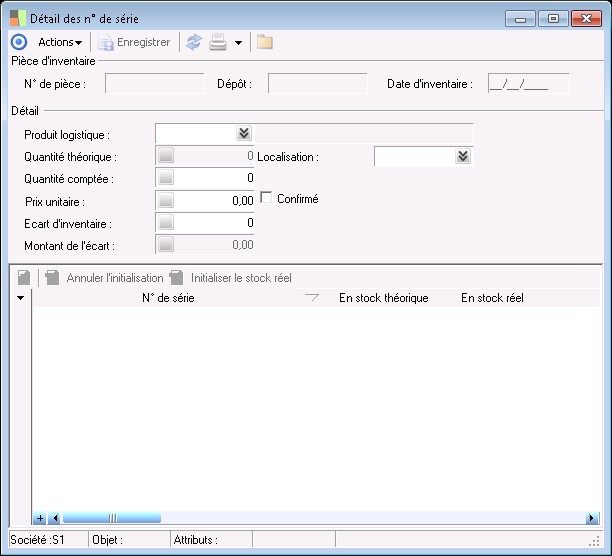Click the Quantité comptée value field

[214, 178]
